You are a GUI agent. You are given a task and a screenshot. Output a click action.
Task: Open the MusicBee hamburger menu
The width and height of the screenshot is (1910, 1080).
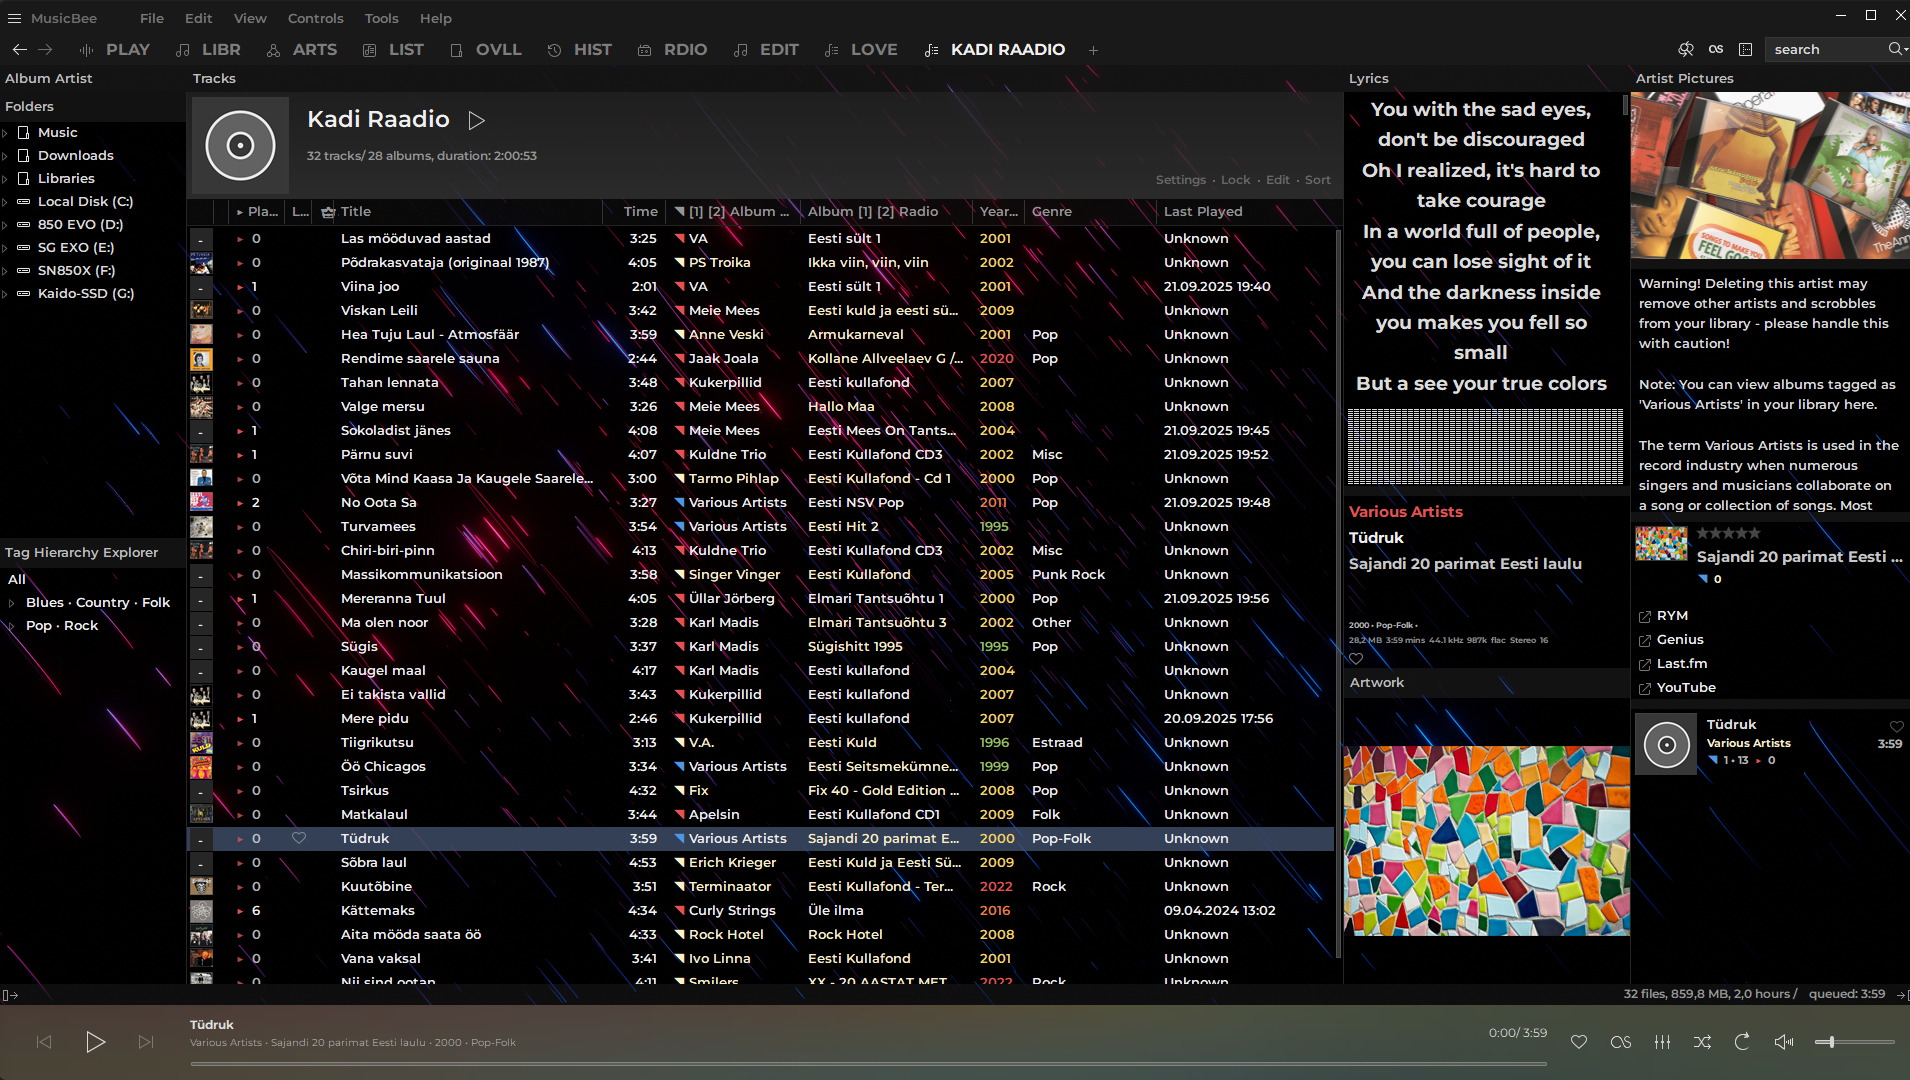click(x=14, y=18)
